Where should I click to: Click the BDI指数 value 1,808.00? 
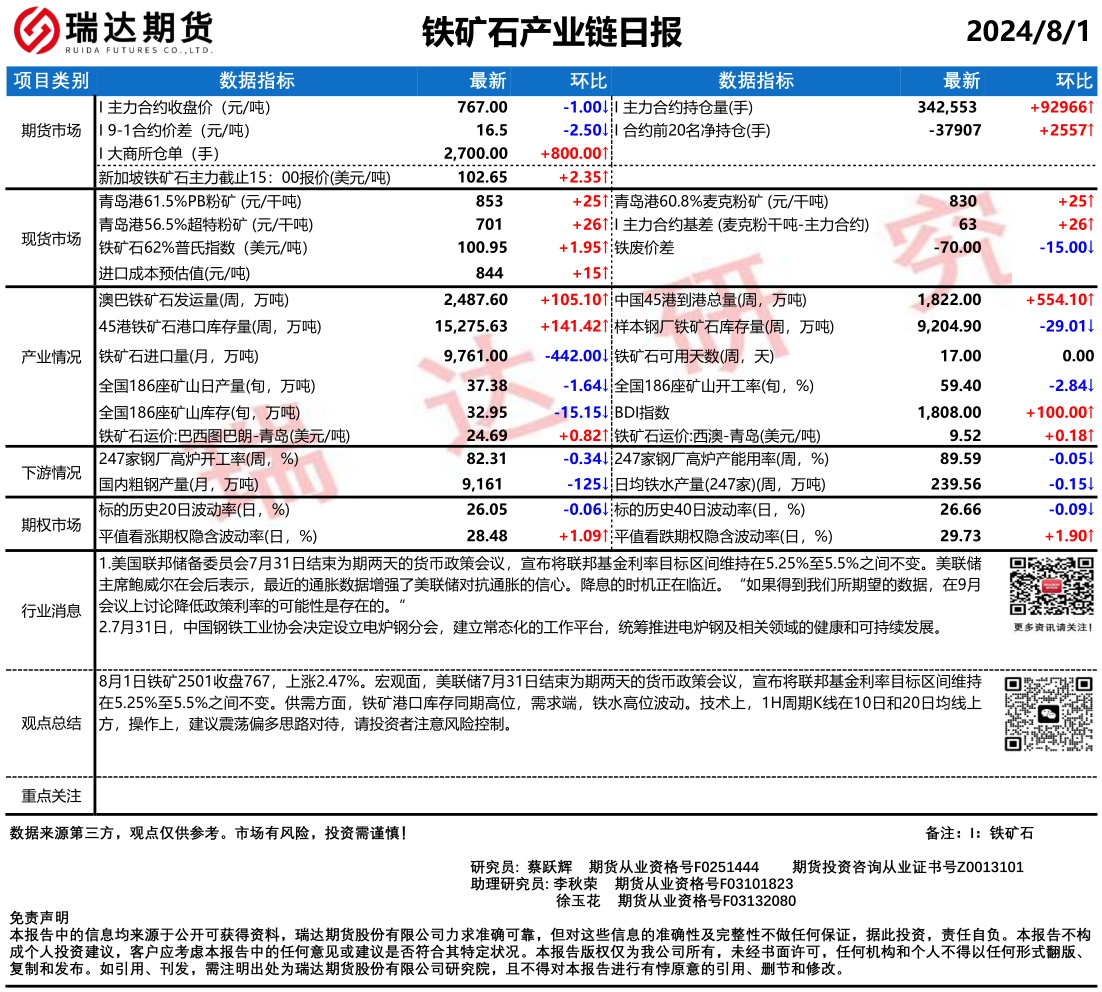point(949,412)
